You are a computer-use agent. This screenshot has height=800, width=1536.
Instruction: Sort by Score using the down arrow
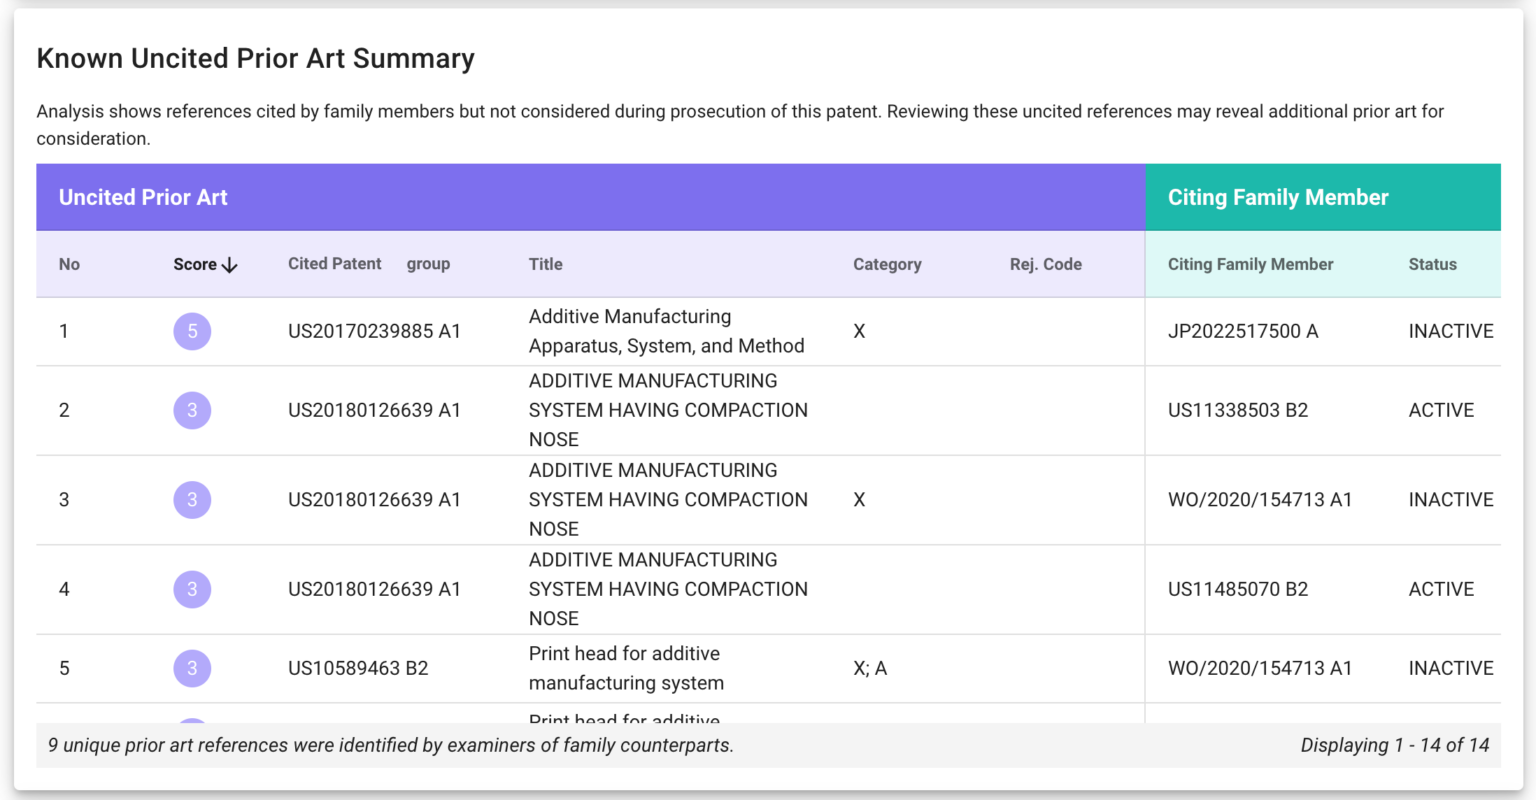[x=229, y=265]
